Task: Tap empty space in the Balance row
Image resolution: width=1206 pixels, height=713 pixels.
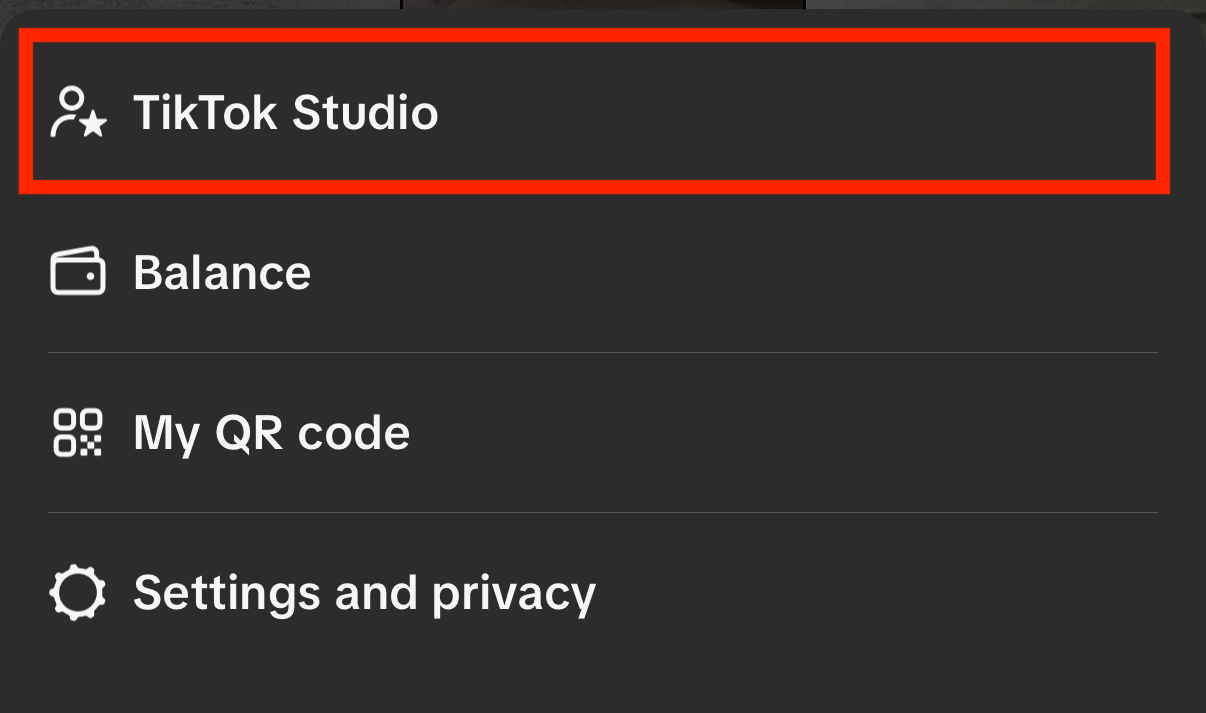Action: point(750,272)
